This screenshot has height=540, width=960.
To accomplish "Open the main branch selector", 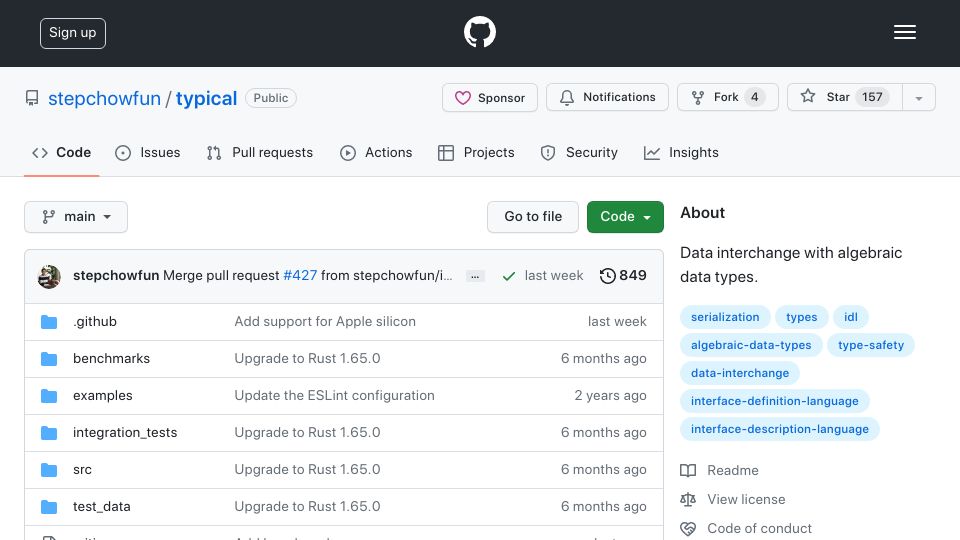I will [x=76, y=217].
